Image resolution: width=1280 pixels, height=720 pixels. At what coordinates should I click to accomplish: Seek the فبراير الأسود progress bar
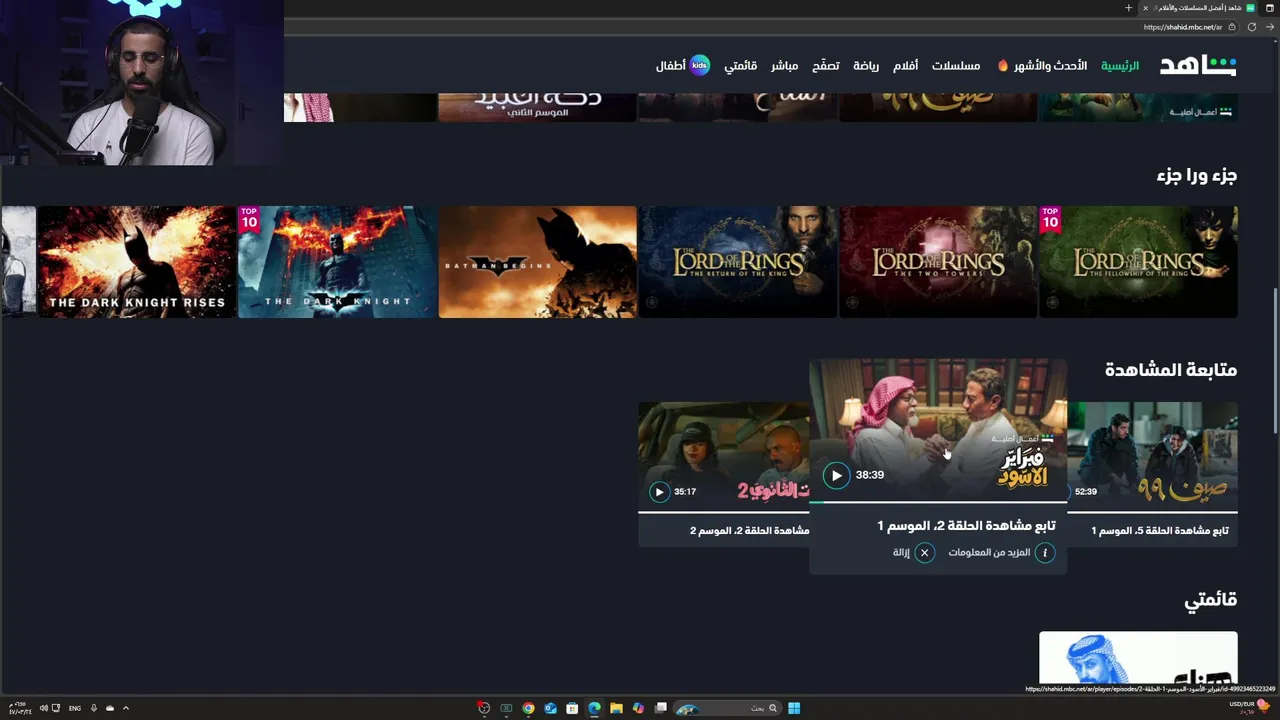click(x=938, y=502)
